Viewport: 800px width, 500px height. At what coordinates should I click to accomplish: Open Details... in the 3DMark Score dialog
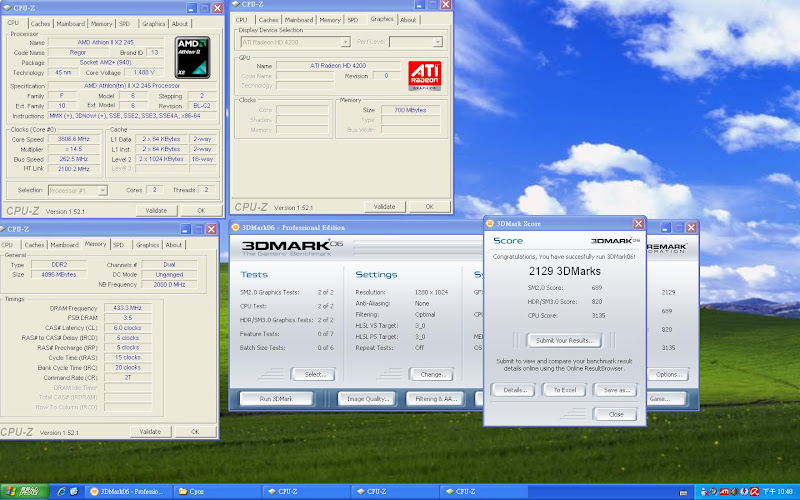(514, 390)
